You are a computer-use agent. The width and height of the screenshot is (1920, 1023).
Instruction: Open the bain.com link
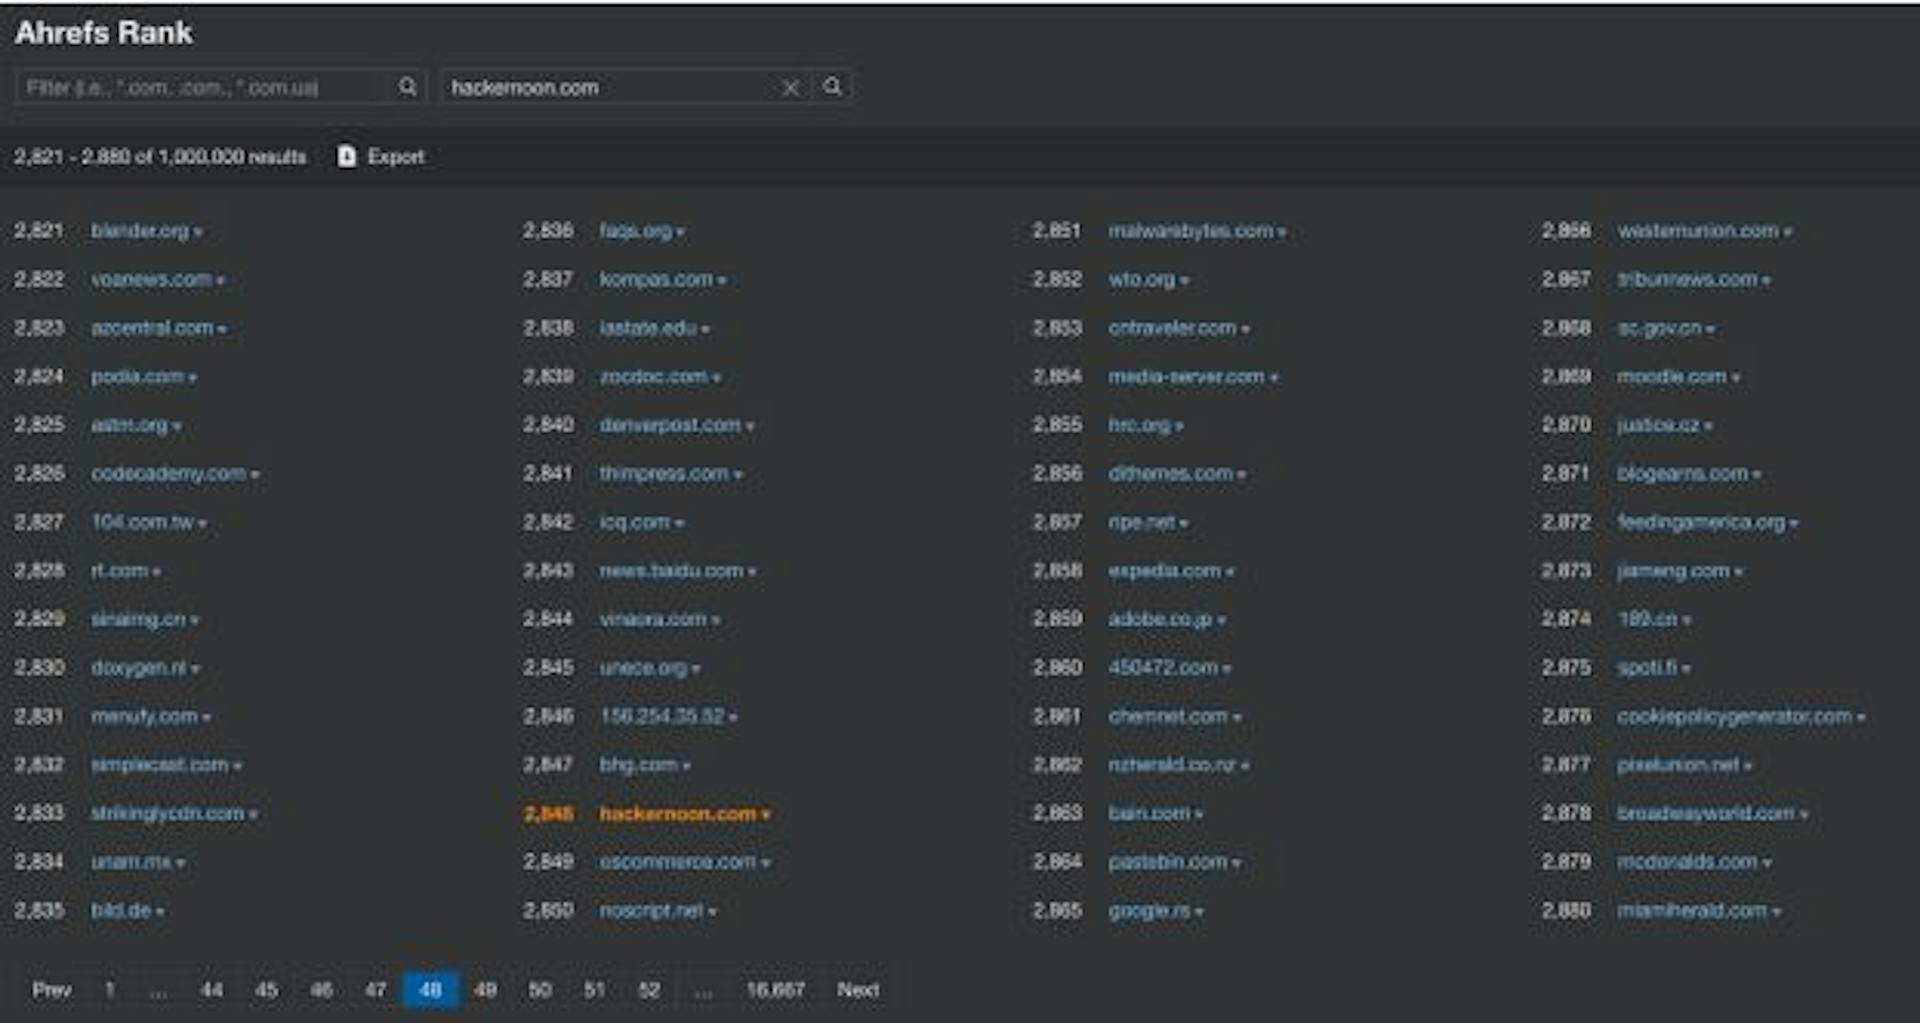click(1150, 814)
